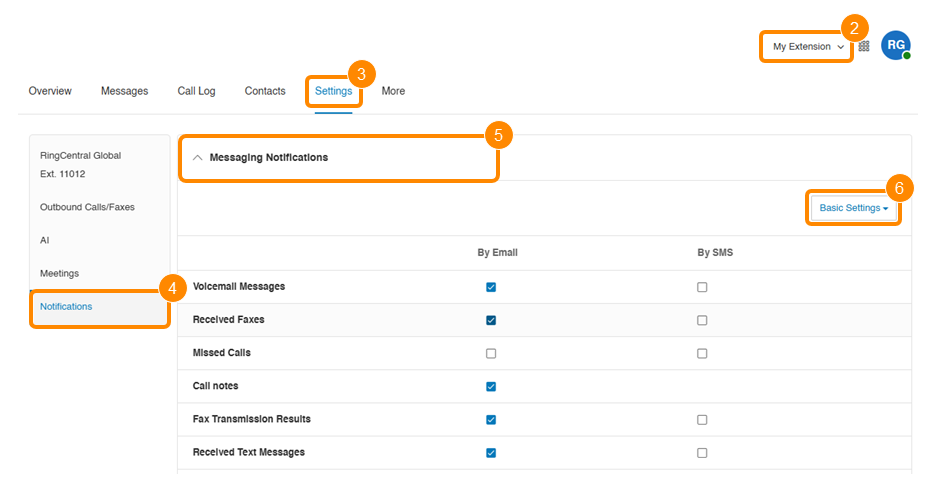This screenshot has height=488, width=934.
Task: Check Fax Transmission Results By SMS
Action: point(702,420)
